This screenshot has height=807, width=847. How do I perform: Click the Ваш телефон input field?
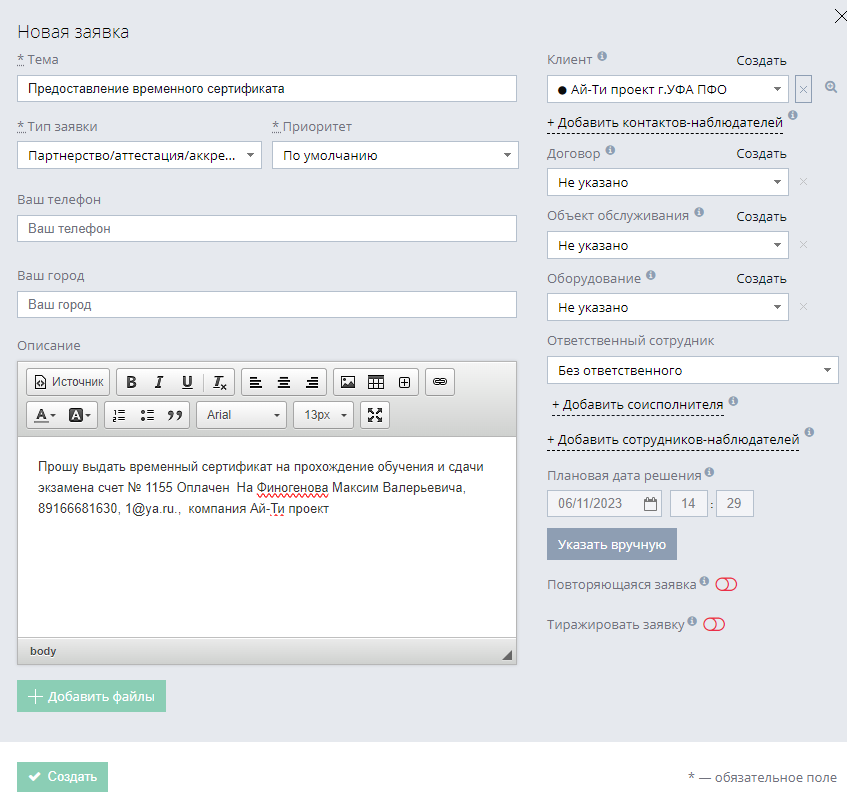point(266,229)
